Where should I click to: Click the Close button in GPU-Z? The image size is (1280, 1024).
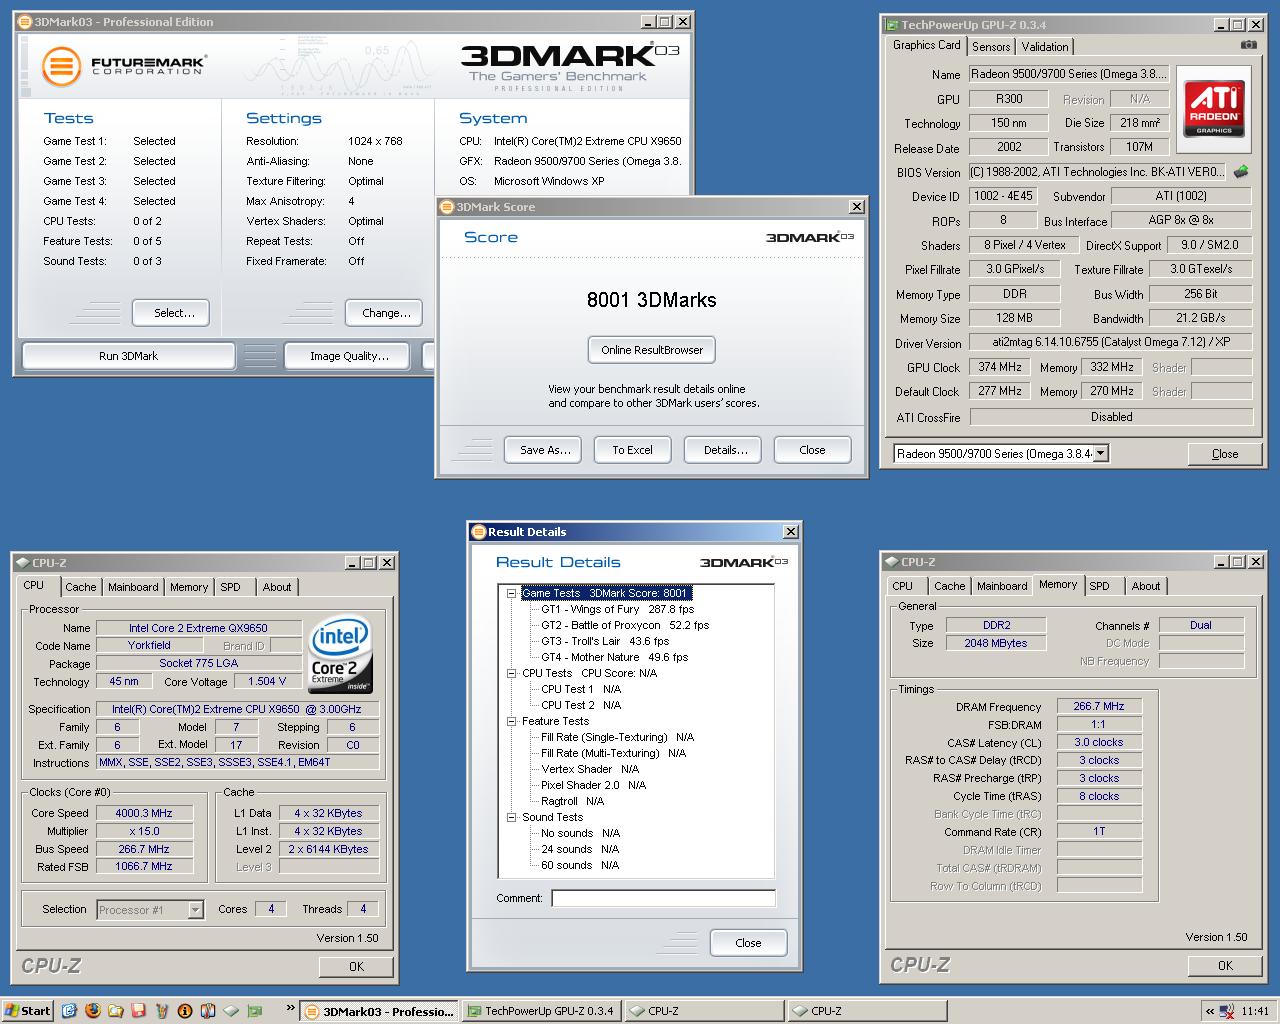point(1225,454)
